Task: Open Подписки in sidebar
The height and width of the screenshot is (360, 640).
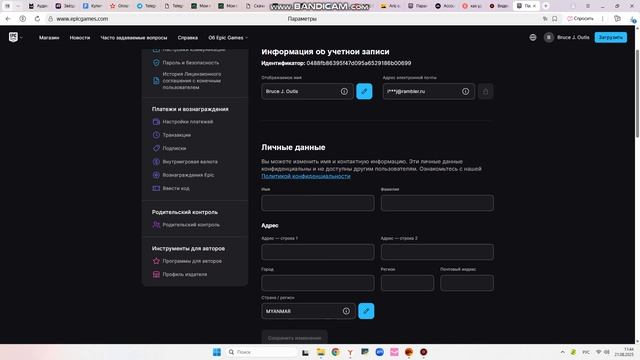Action: 169,148
